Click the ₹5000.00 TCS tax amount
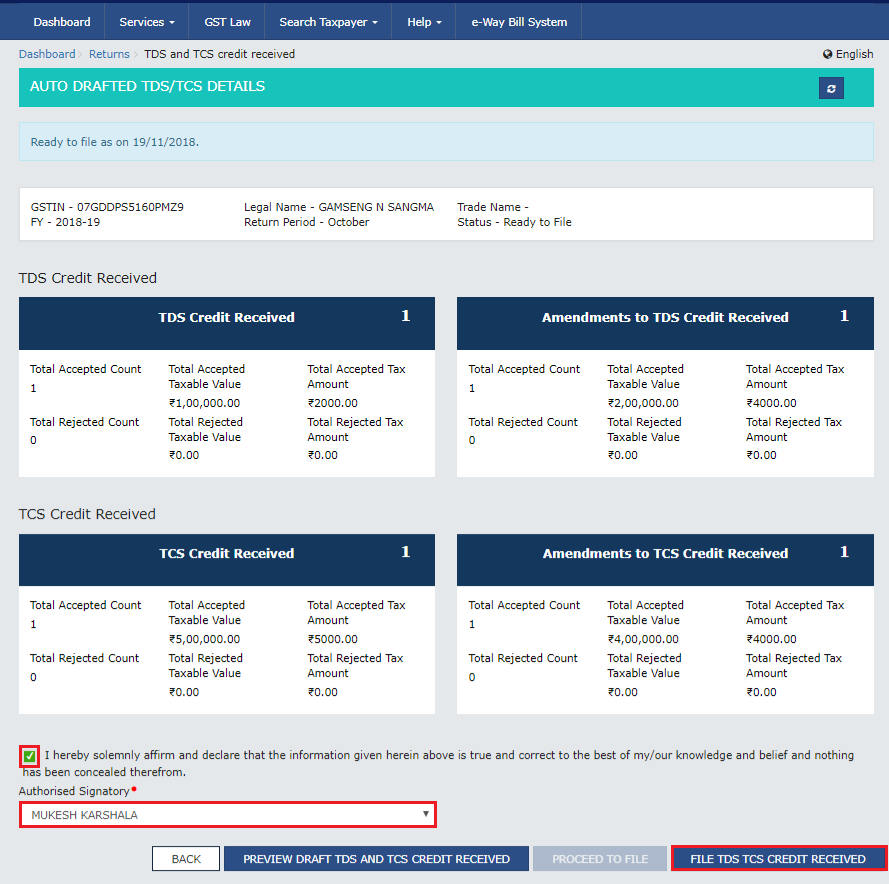Image resolution: width=889 pixels, height=884 pixels. (333, 639)
